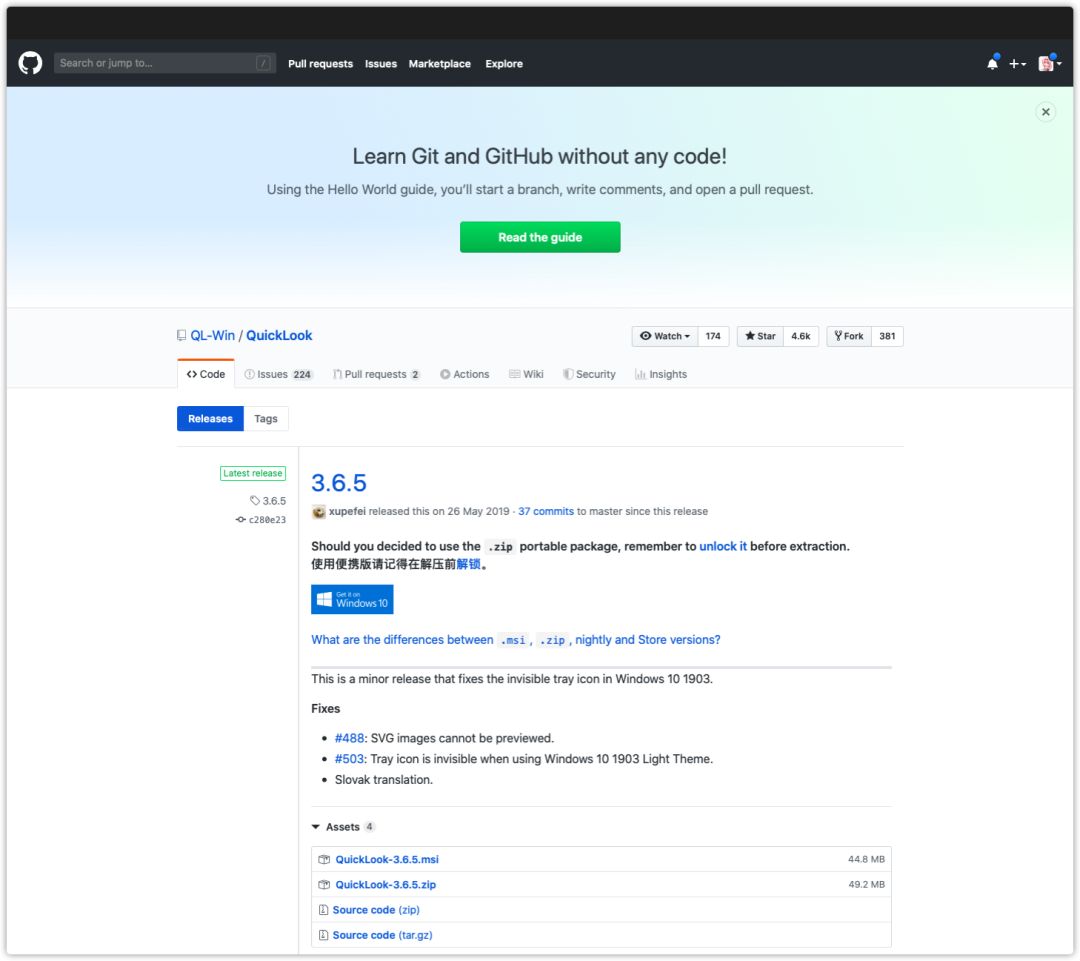Click the slash shortcut icon in search
The width and height of the screenshot is (1080, 961).
coord(262,63)
